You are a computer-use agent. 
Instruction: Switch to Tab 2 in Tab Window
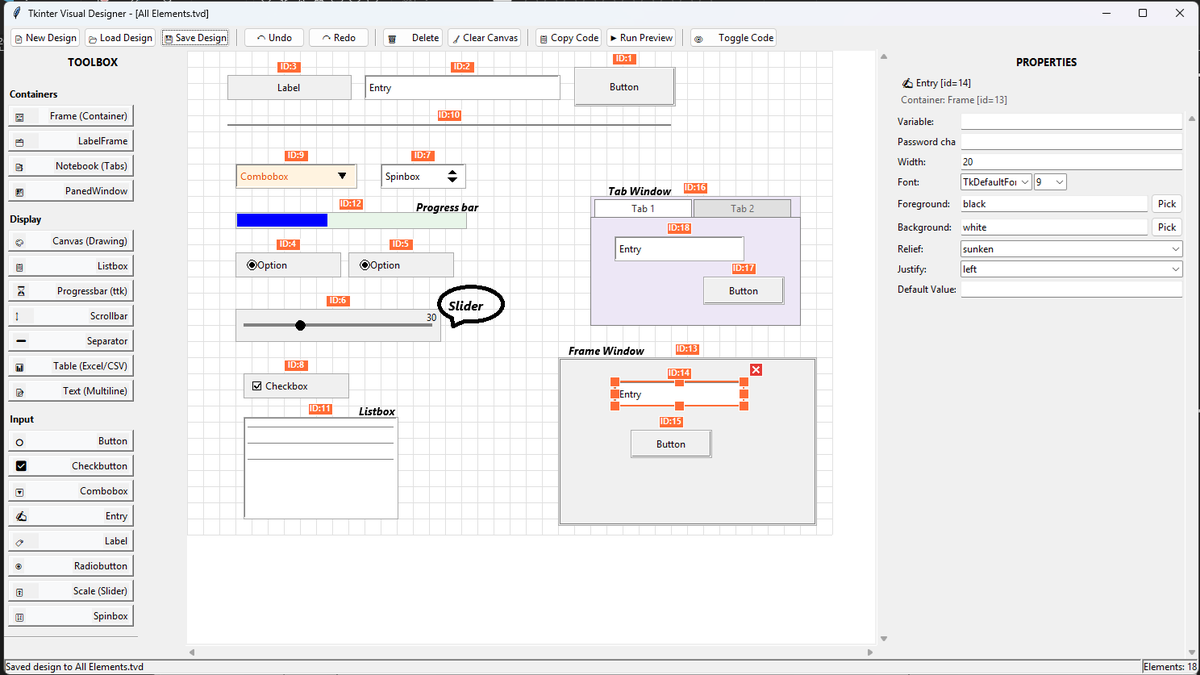(x=742, y=208)
